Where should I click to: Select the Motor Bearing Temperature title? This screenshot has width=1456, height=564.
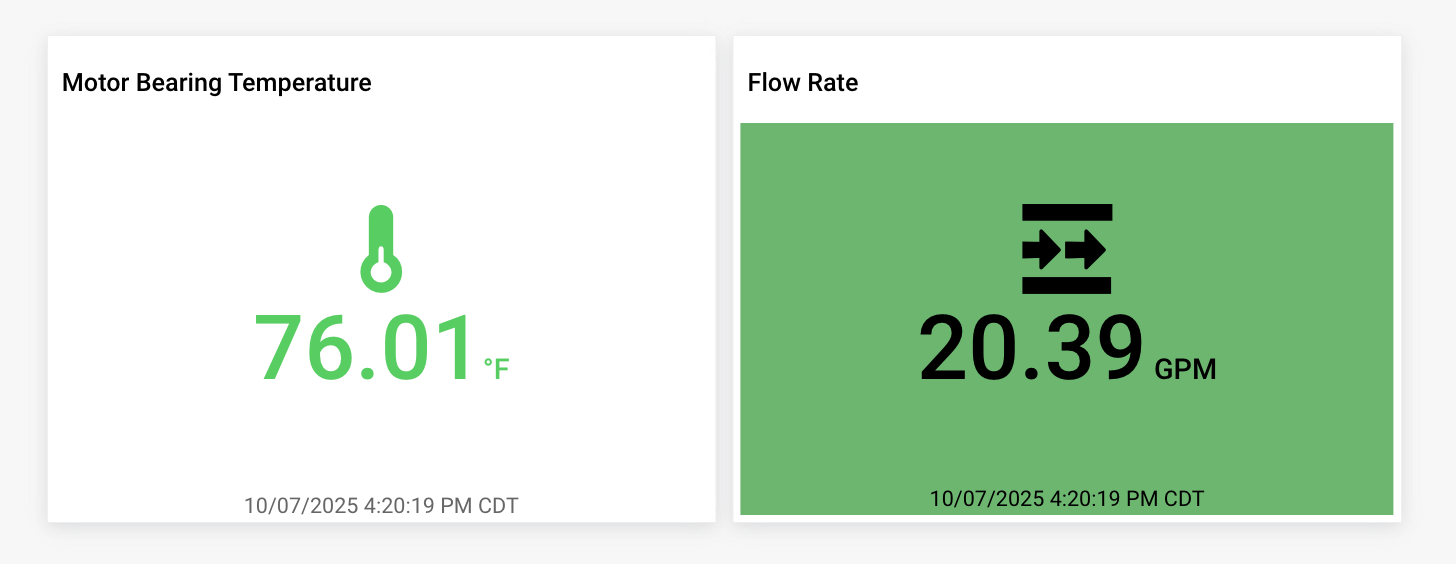pyautogui.click(x=216, y=83)
